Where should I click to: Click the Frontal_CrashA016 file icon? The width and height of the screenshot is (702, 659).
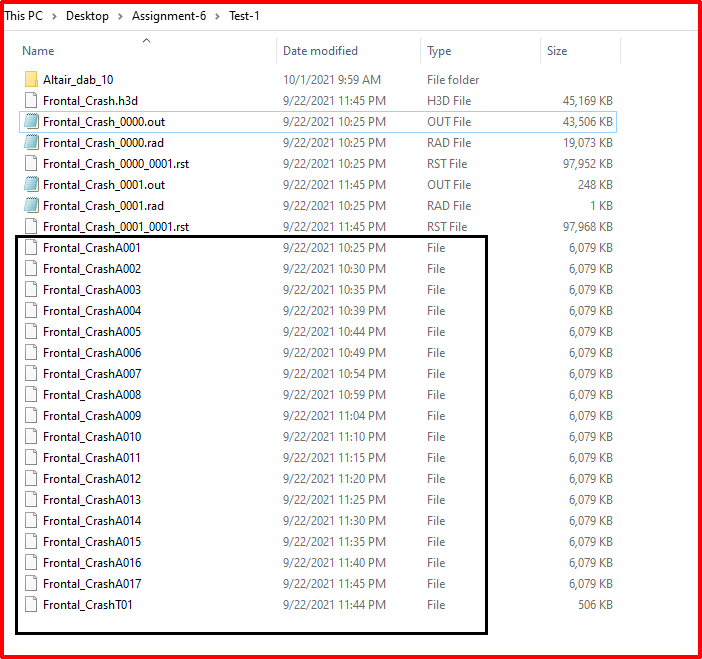pyautogui.click(x=31, y=563)
